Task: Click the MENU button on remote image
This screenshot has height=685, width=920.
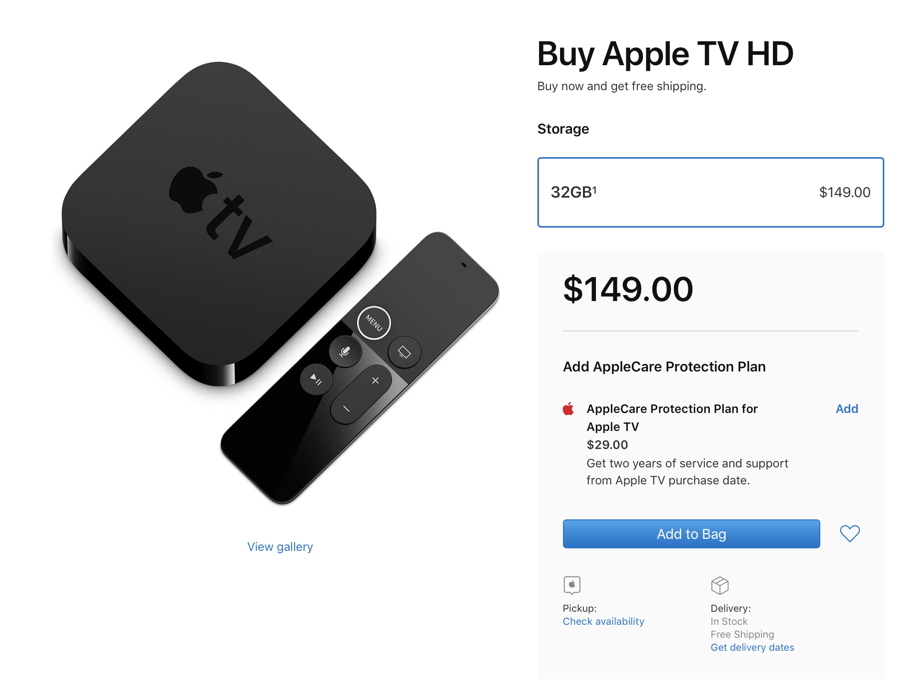Action: click(x=374, y=323)
